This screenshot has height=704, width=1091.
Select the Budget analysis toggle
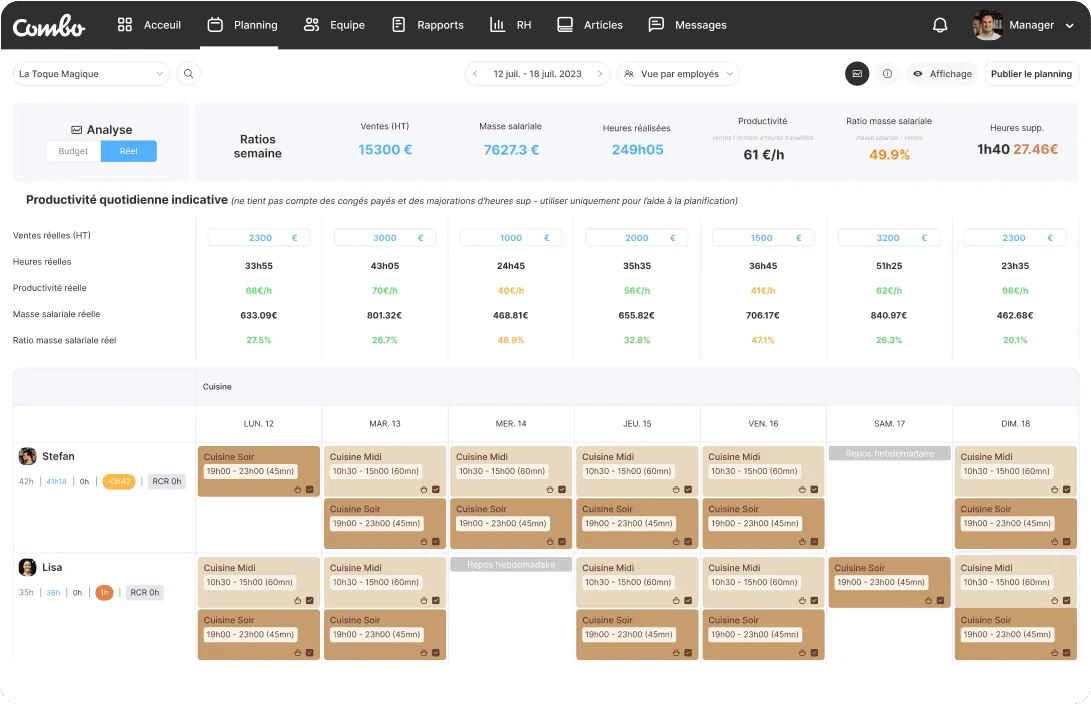pos(73,151)
